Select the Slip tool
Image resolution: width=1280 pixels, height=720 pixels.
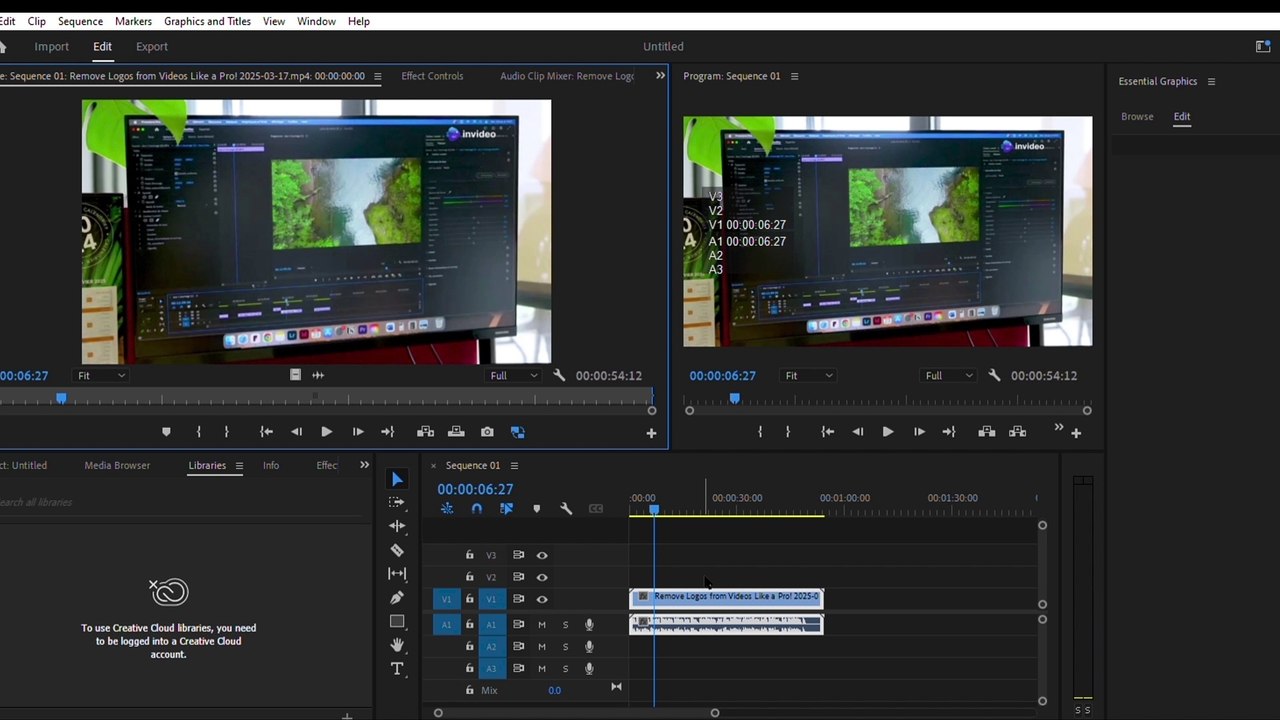point(397,574)
